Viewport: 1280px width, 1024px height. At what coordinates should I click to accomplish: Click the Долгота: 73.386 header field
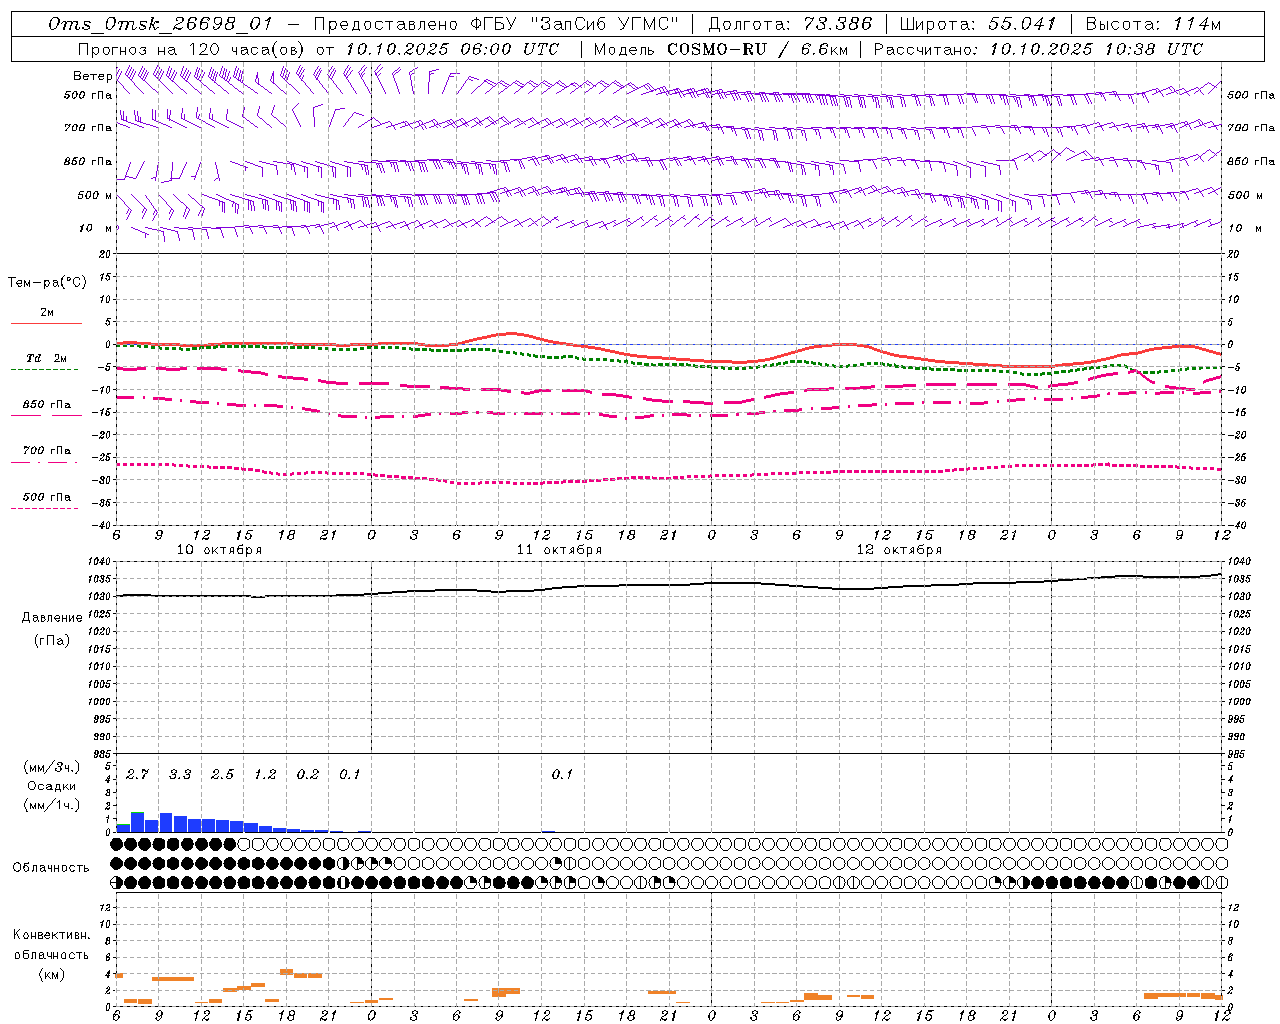point(790,24)
